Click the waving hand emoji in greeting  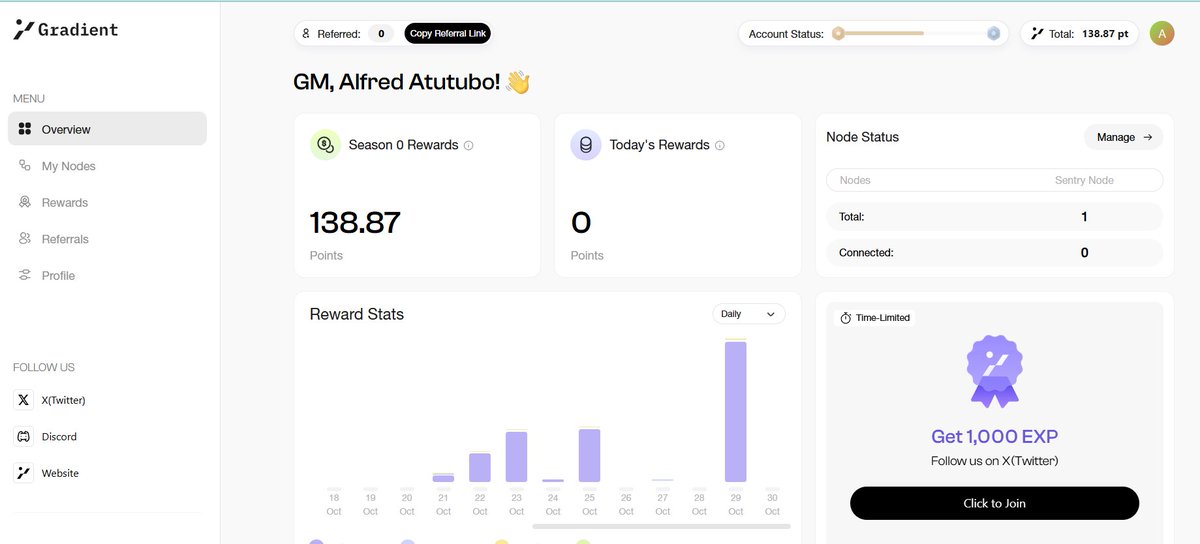click(517, 82)
